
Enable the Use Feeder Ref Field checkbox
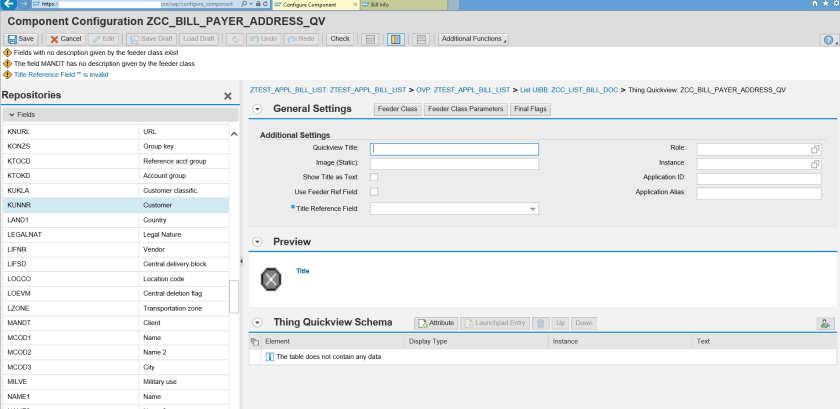coord(374,191)
